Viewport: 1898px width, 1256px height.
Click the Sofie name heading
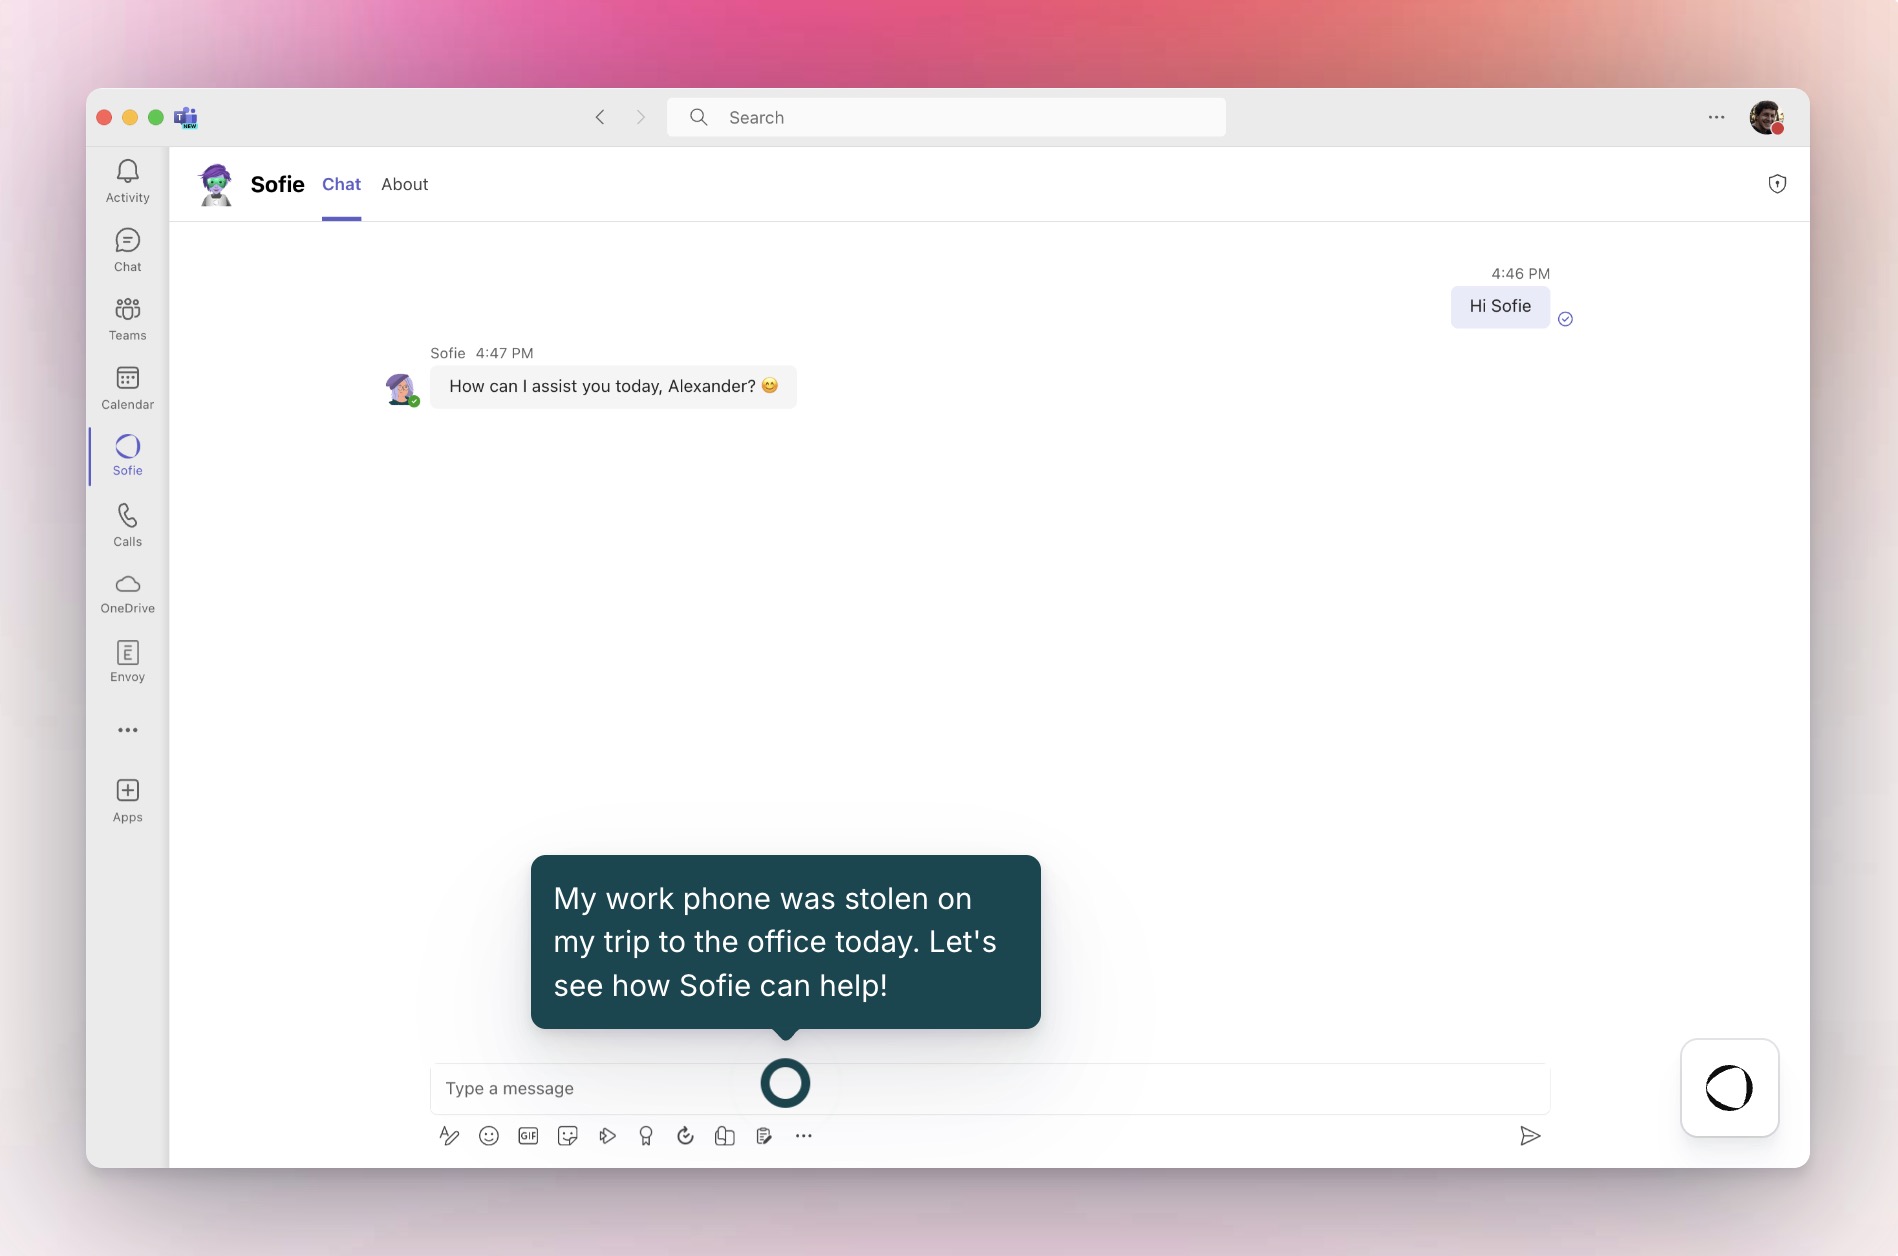pos(277,184)
